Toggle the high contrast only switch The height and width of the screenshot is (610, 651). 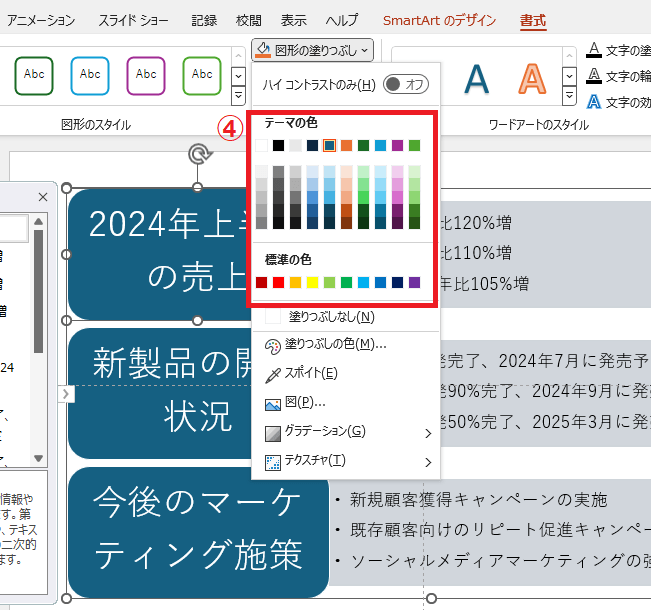pyautogui.click(x=406, y=84)
